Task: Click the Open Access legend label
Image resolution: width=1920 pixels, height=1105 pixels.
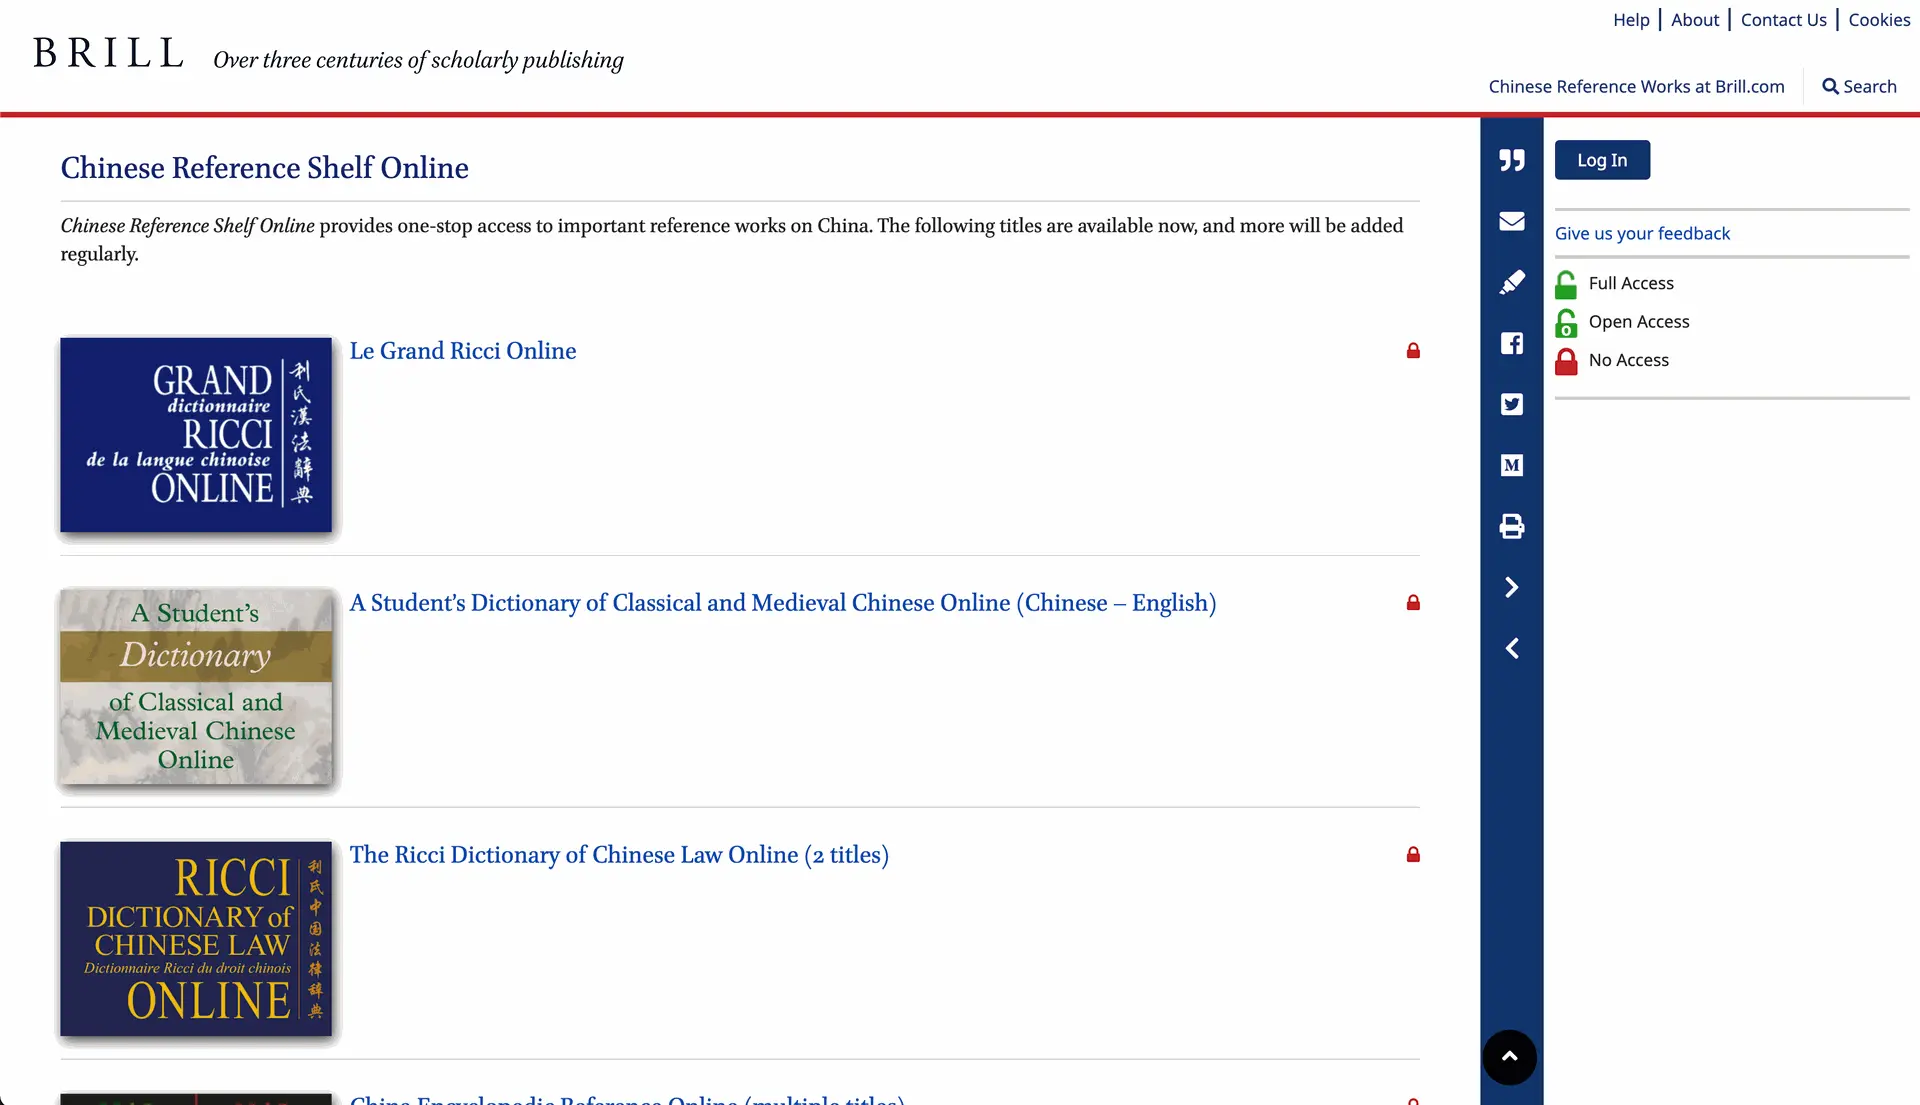Action: pos(1639,321)
